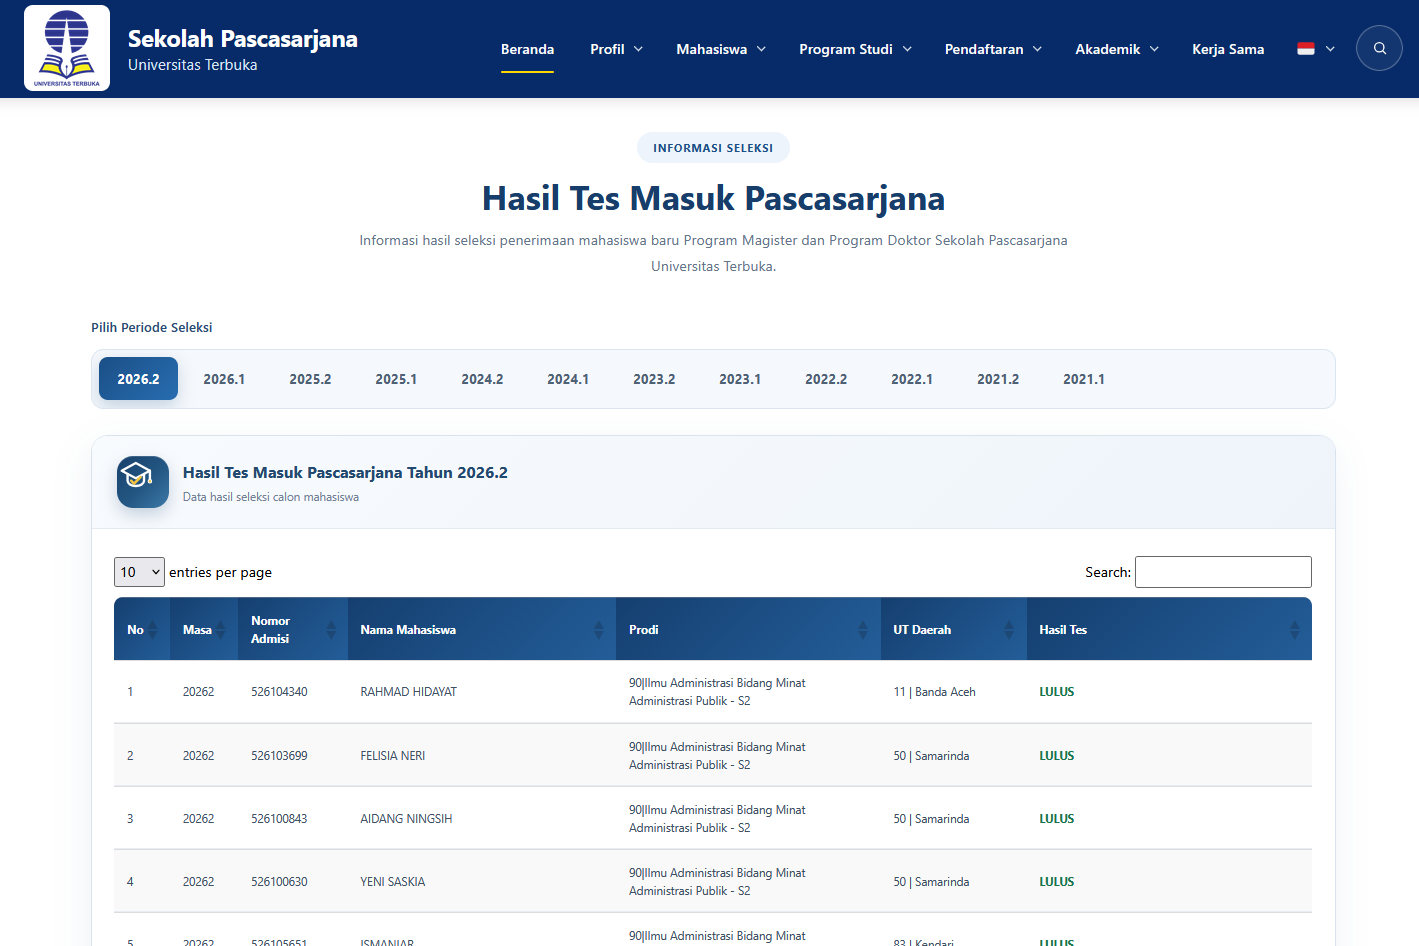The width and height of the screenshot is (1419, 946).
Task: Expand the Profil menu
Action: pyautogui.click(x=617, y=49)
